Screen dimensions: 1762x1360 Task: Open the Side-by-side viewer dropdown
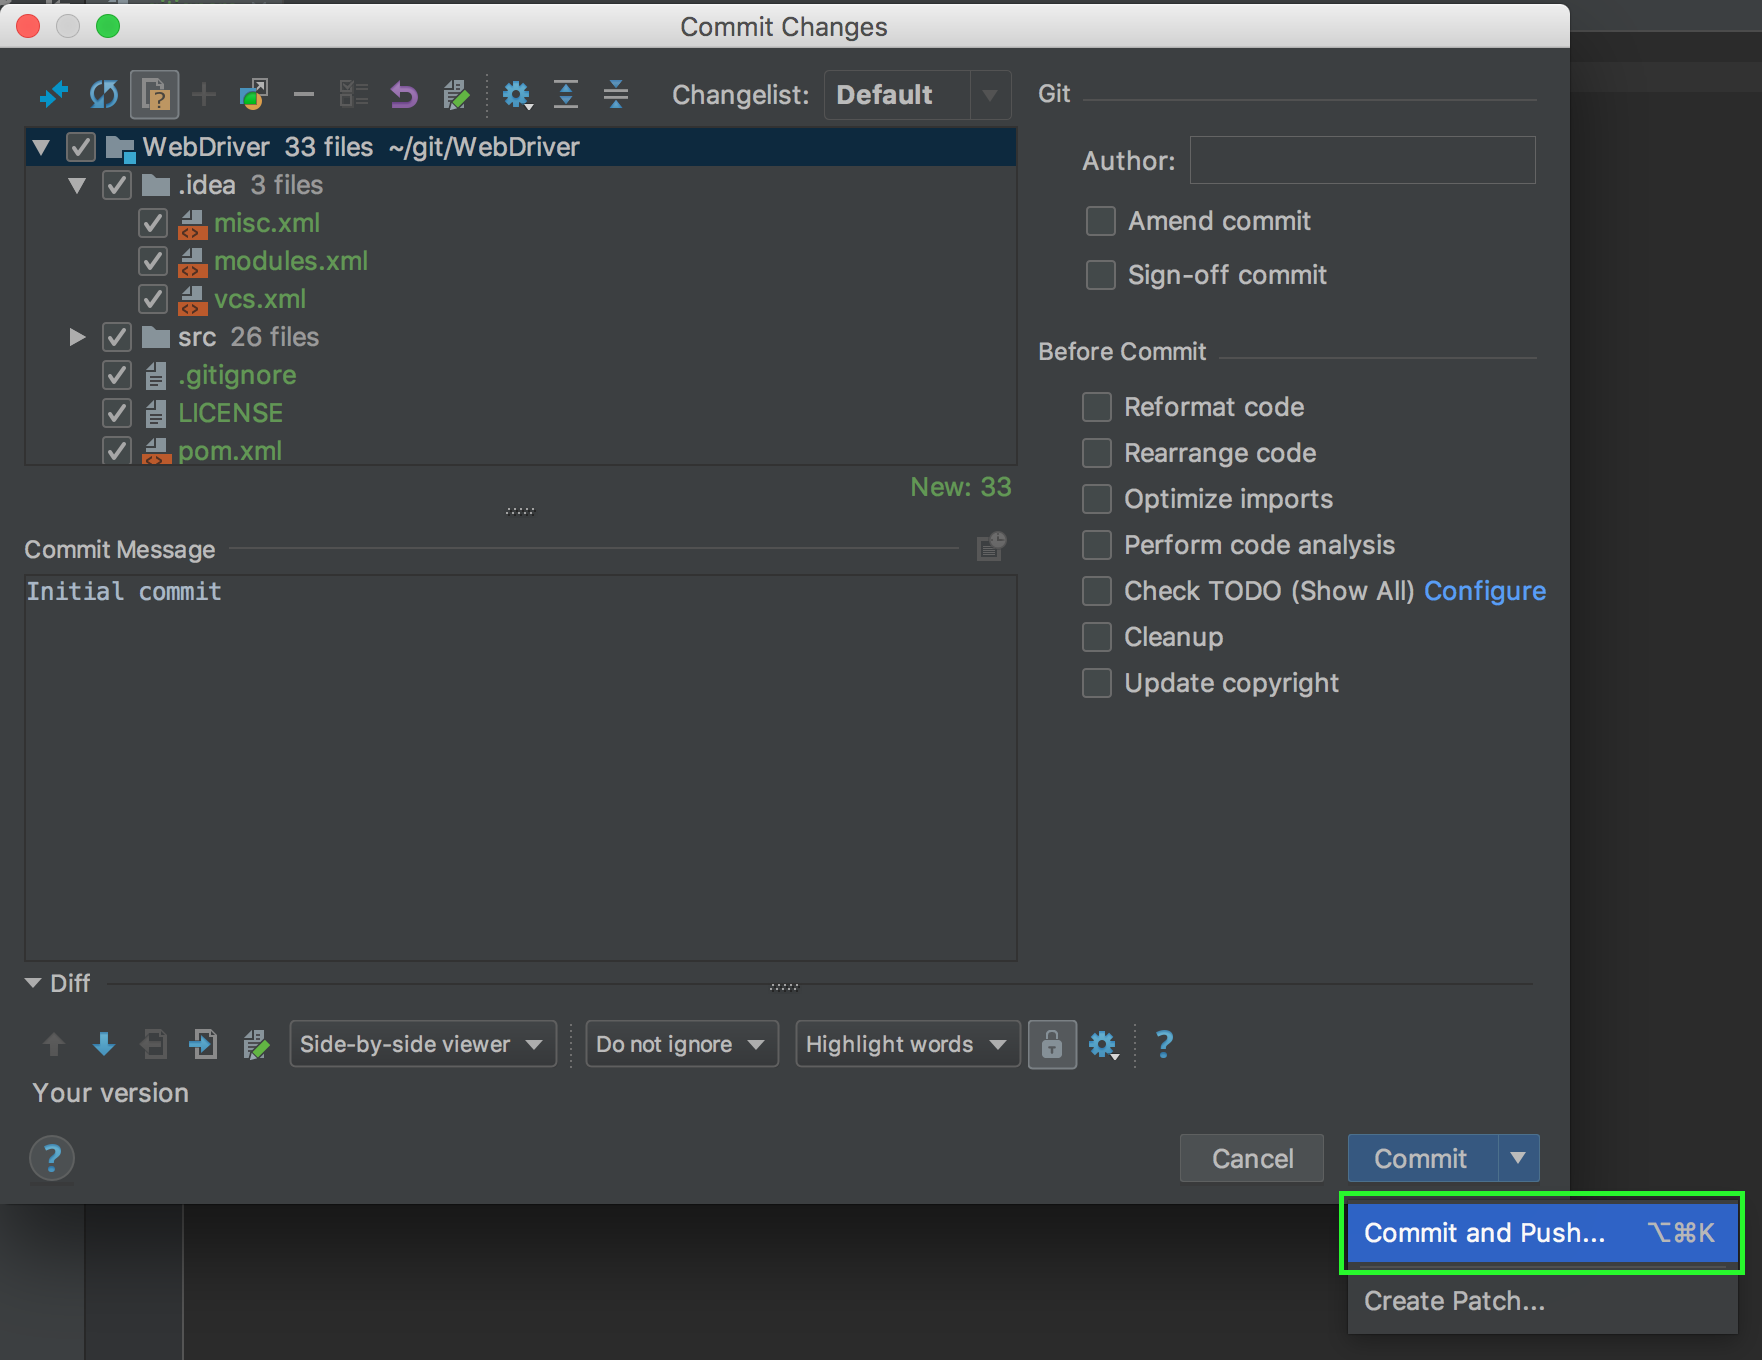422,1045
